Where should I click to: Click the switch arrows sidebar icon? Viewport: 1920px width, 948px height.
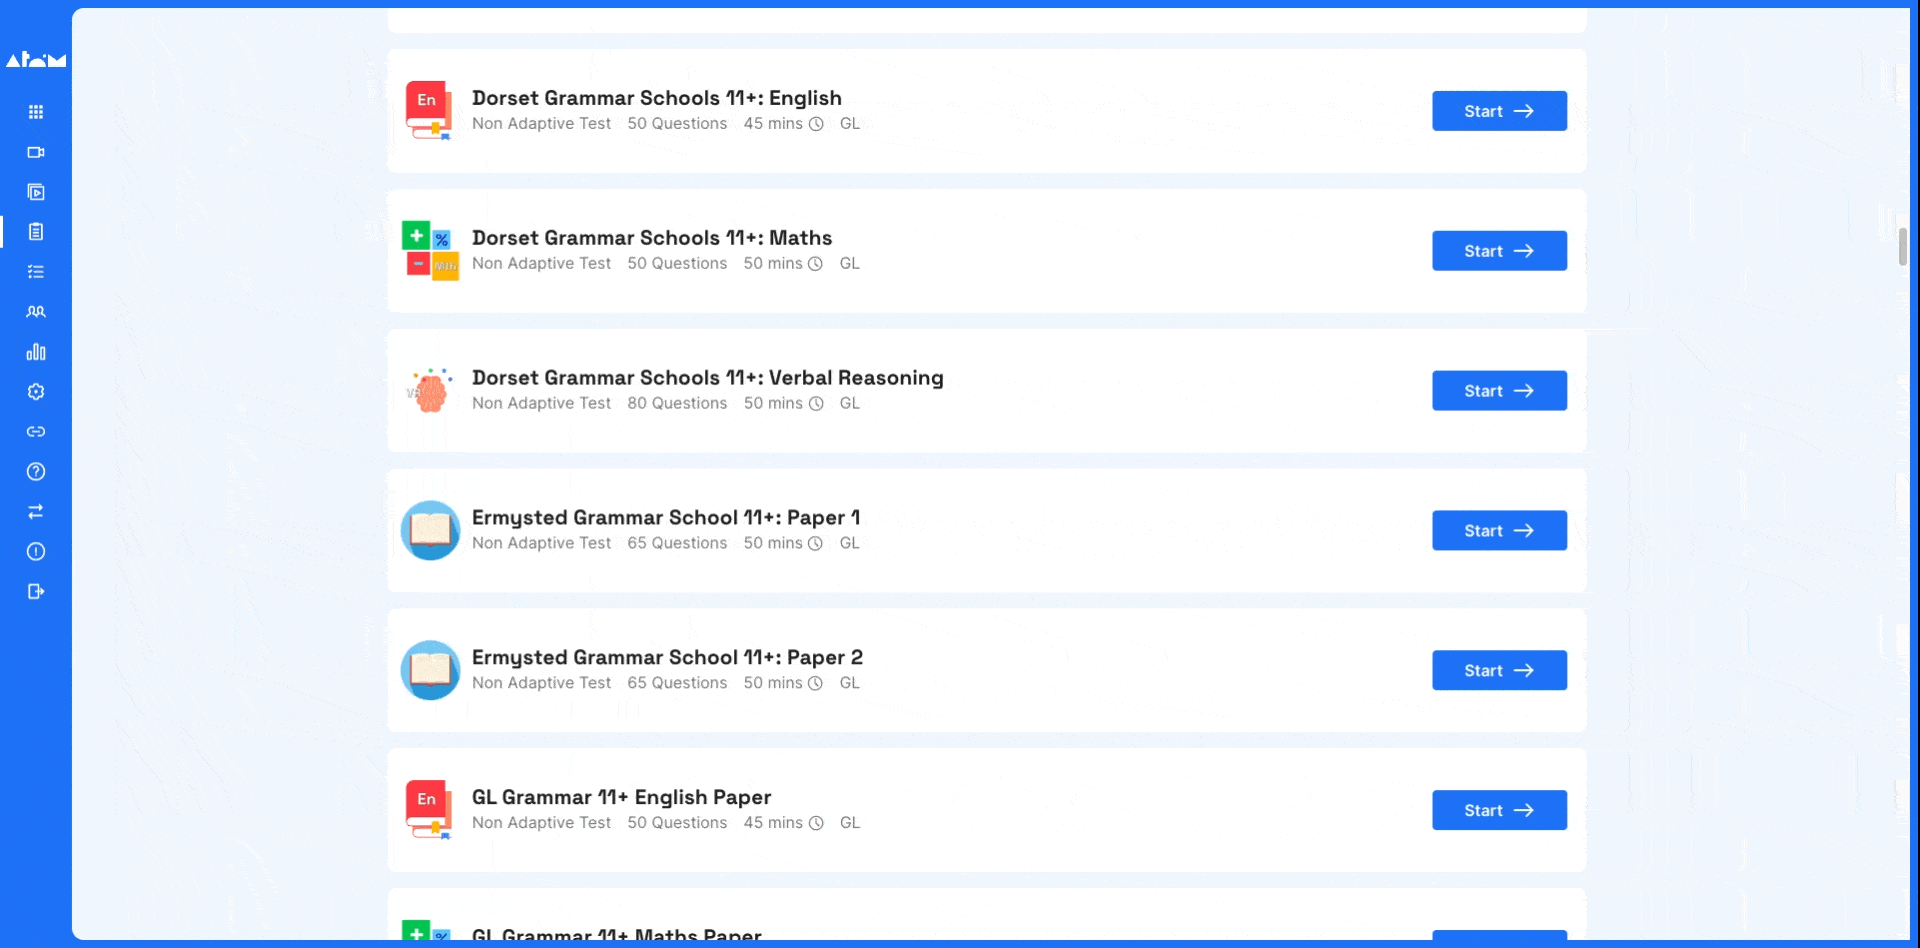36,512
